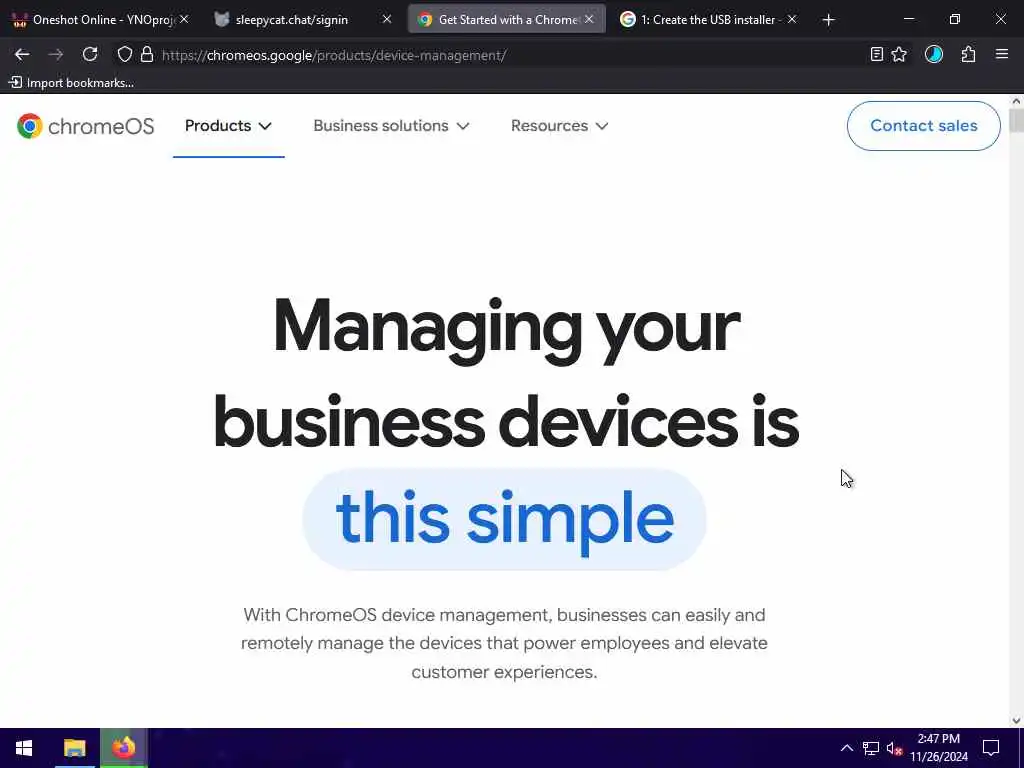Go back to the previous page

click(22, 55)
